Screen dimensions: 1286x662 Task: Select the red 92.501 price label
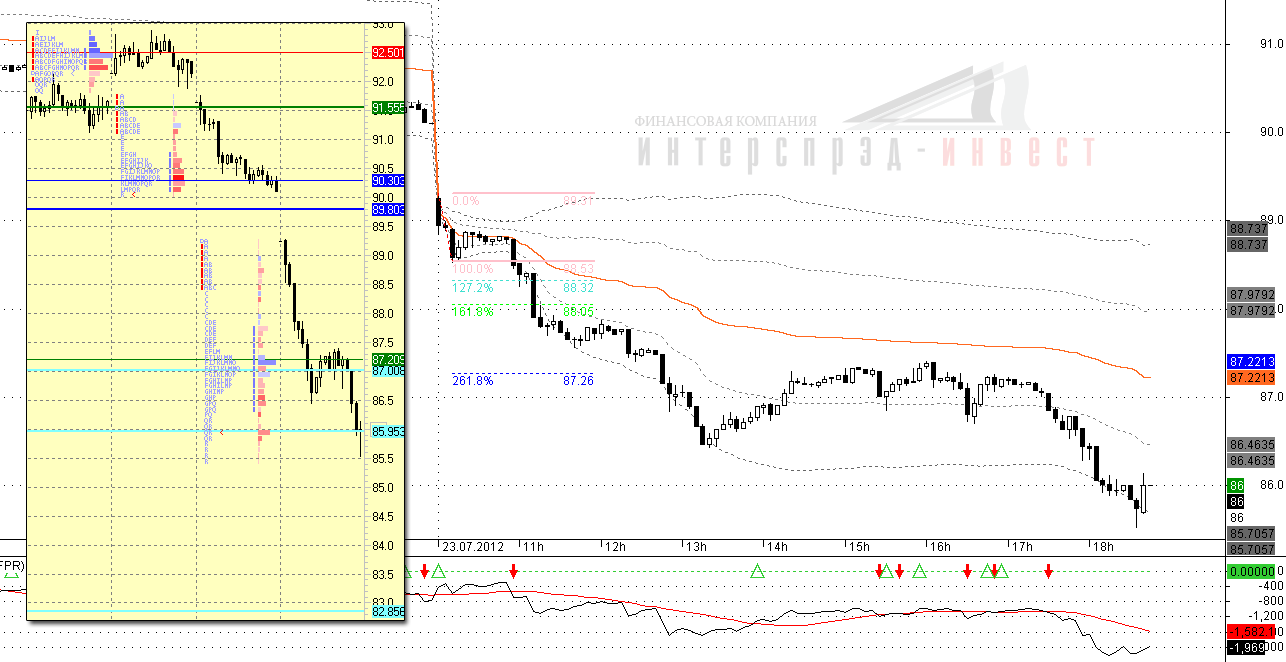tap(387, 52)
